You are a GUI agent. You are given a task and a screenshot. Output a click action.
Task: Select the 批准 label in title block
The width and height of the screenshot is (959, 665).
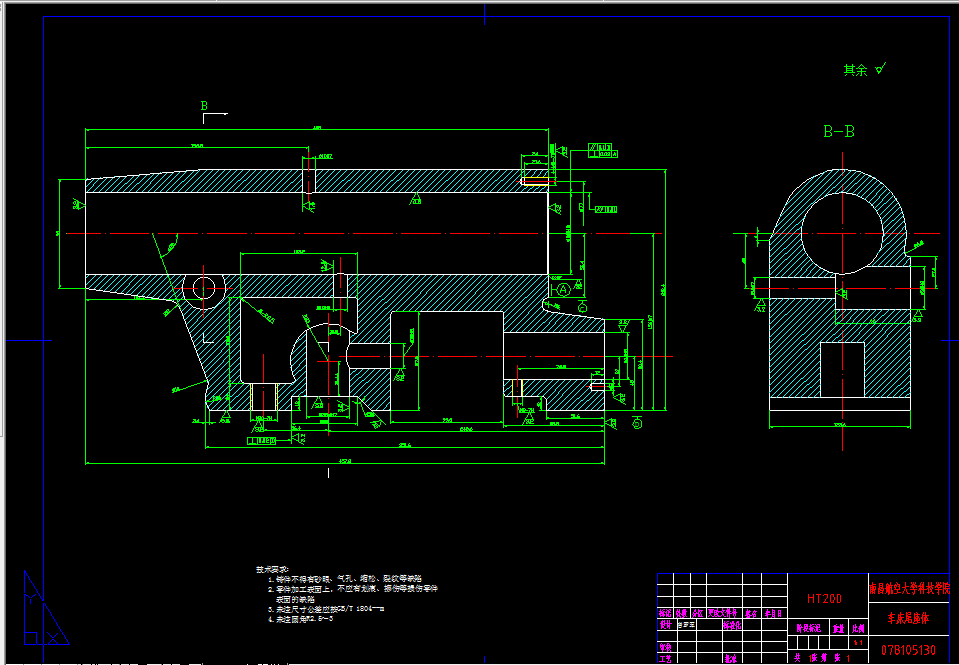coord(731,659)
